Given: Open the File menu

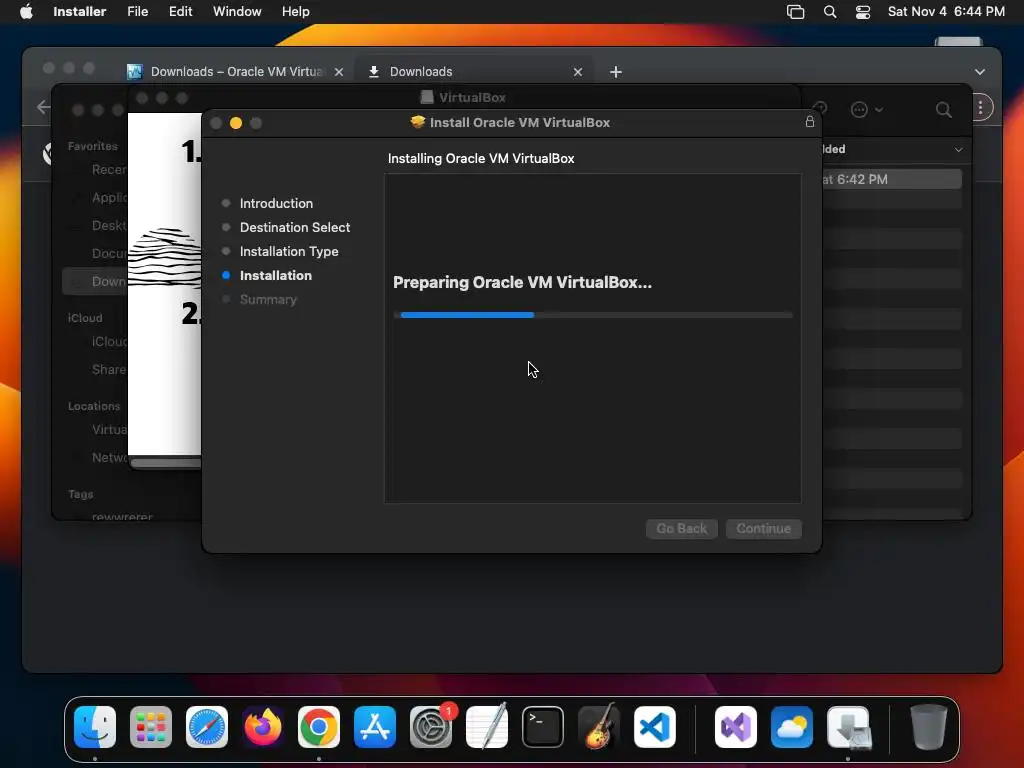Looking at the screenshot, I should [x=137, y=12].
